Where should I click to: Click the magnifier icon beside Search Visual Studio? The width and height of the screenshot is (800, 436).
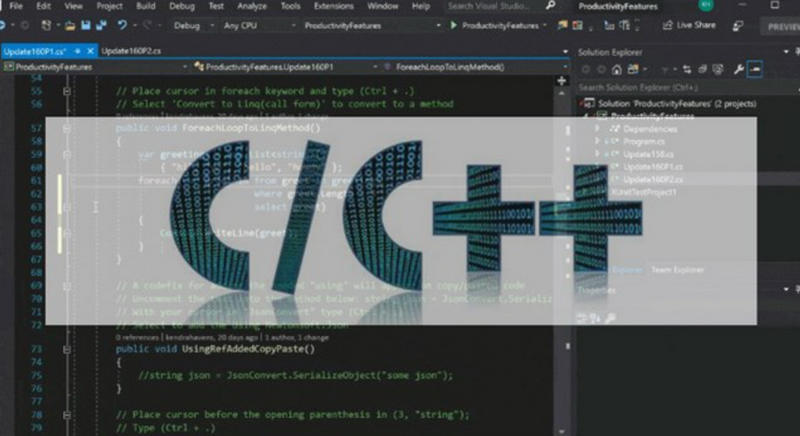[551, 6]
